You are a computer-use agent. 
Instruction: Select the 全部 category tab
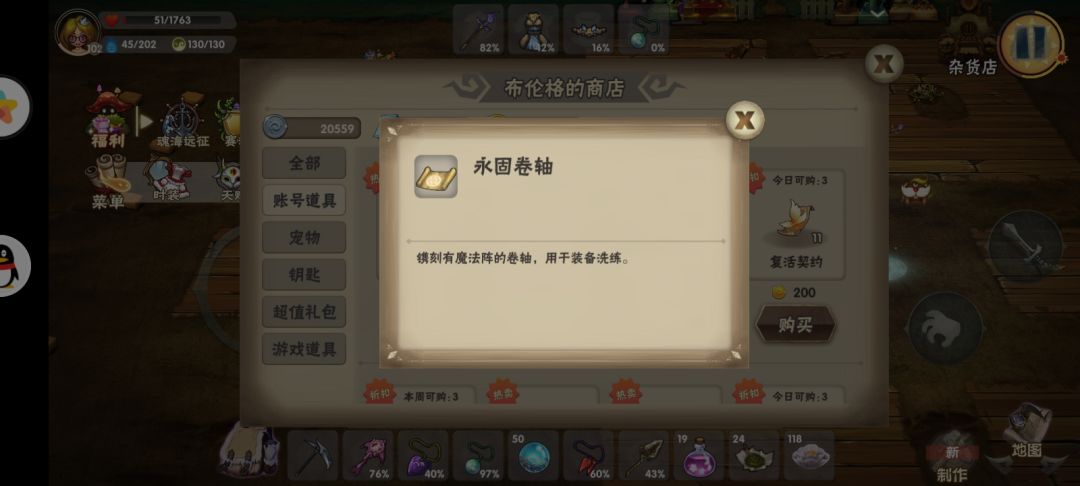click(304, 163)
